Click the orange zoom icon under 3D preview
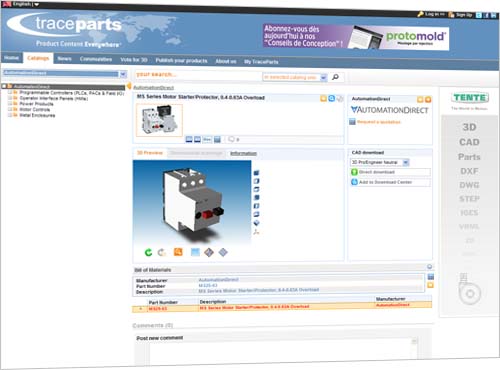Viewport: 500px width, 370px height. click(x=178, y=252)
